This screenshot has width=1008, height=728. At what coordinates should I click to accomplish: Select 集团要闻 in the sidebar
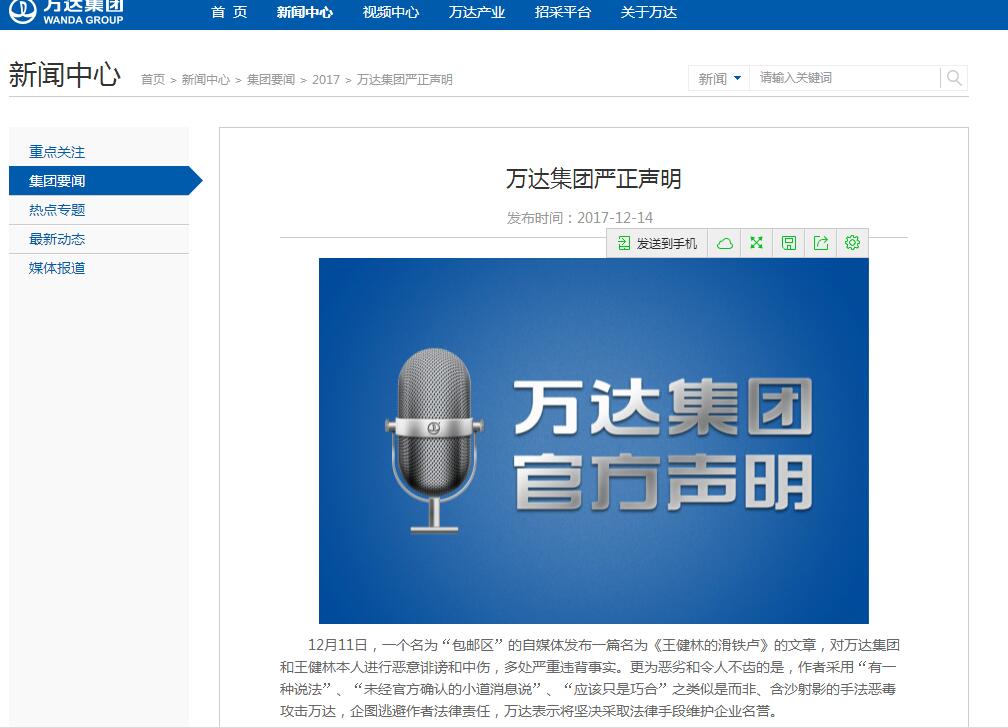click(x=103, y=181)
